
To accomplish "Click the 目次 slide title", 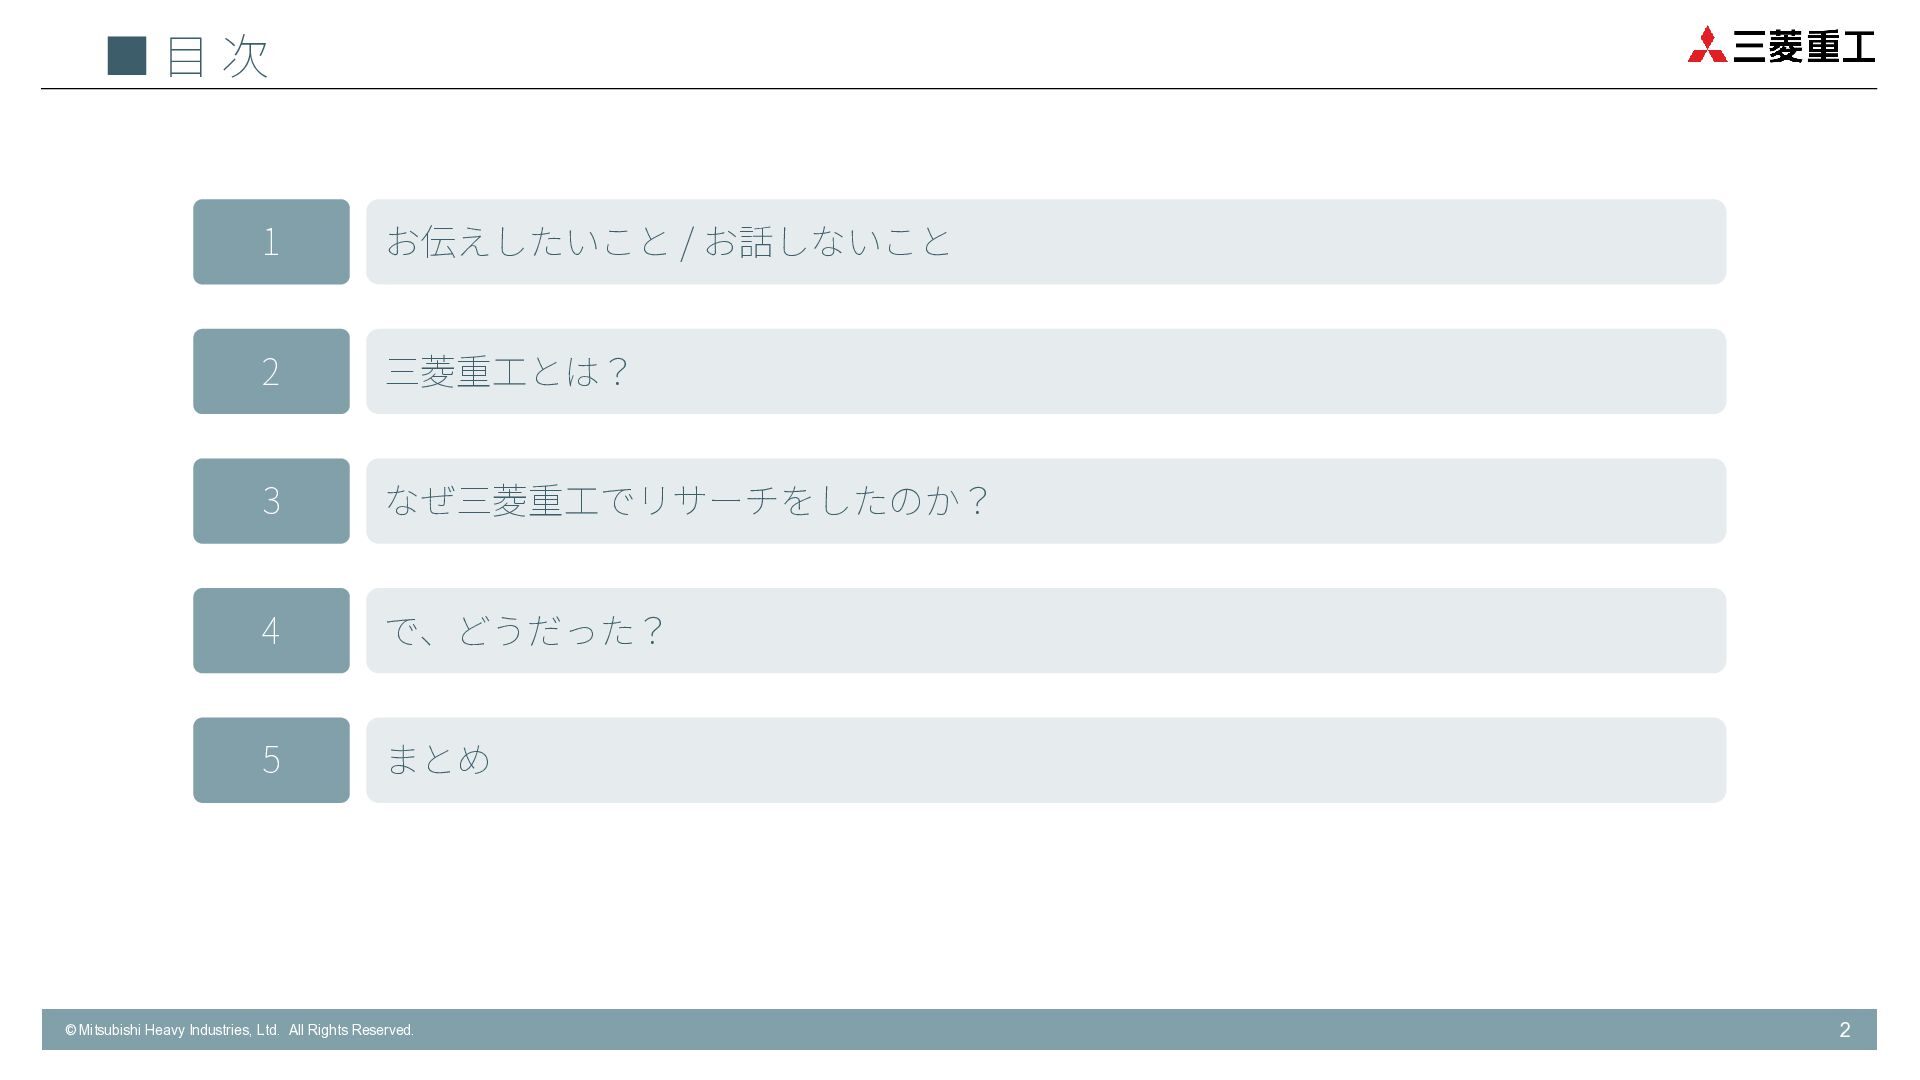I will pyautogui.click(x=217, y=56).
